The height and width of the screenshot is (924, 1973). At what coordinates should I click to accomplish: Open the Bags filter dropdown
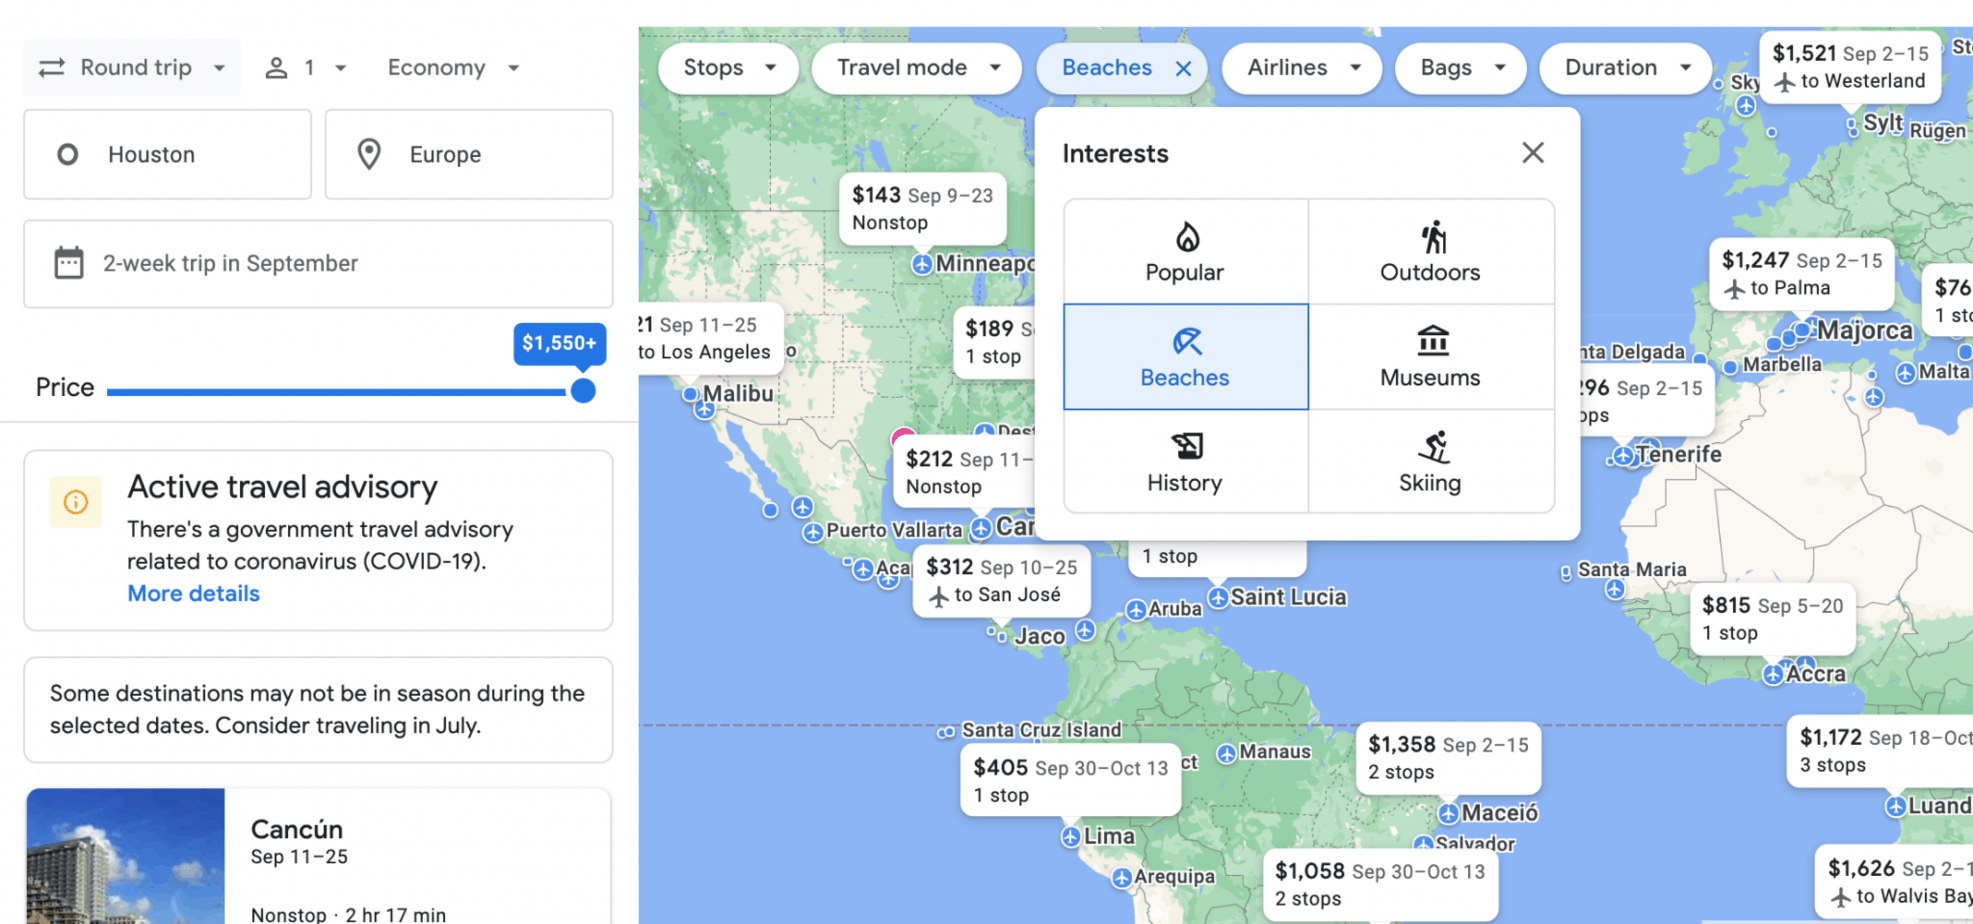point(1459,67)
